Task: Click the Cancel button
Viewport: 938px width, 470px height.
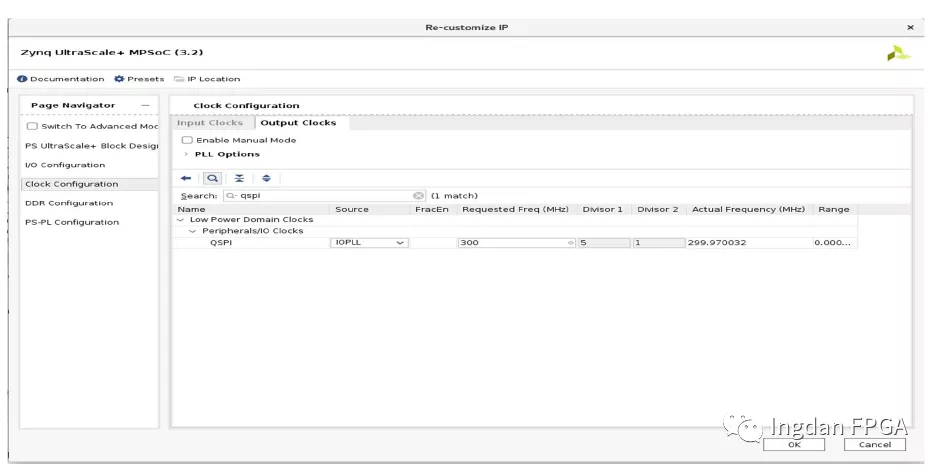Action: (x=875, y=444)
